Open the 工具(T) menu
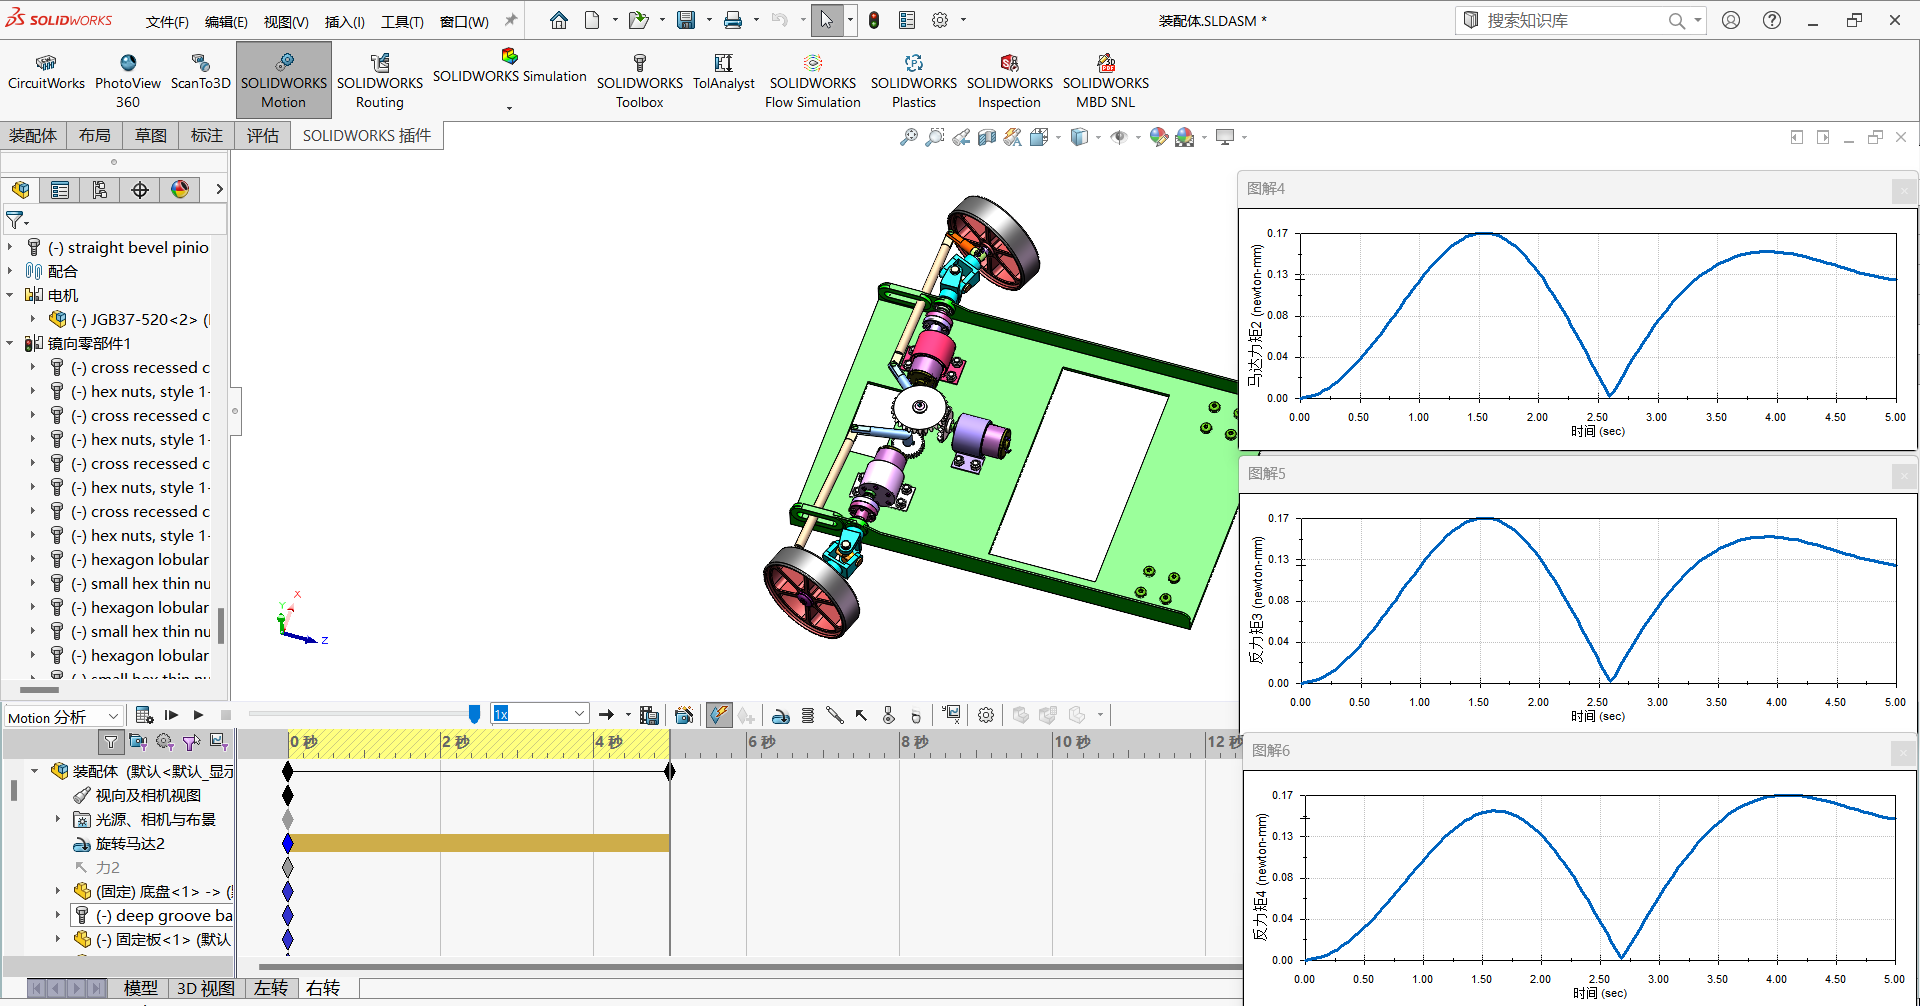1920x1006 pixels. point(402,21)
